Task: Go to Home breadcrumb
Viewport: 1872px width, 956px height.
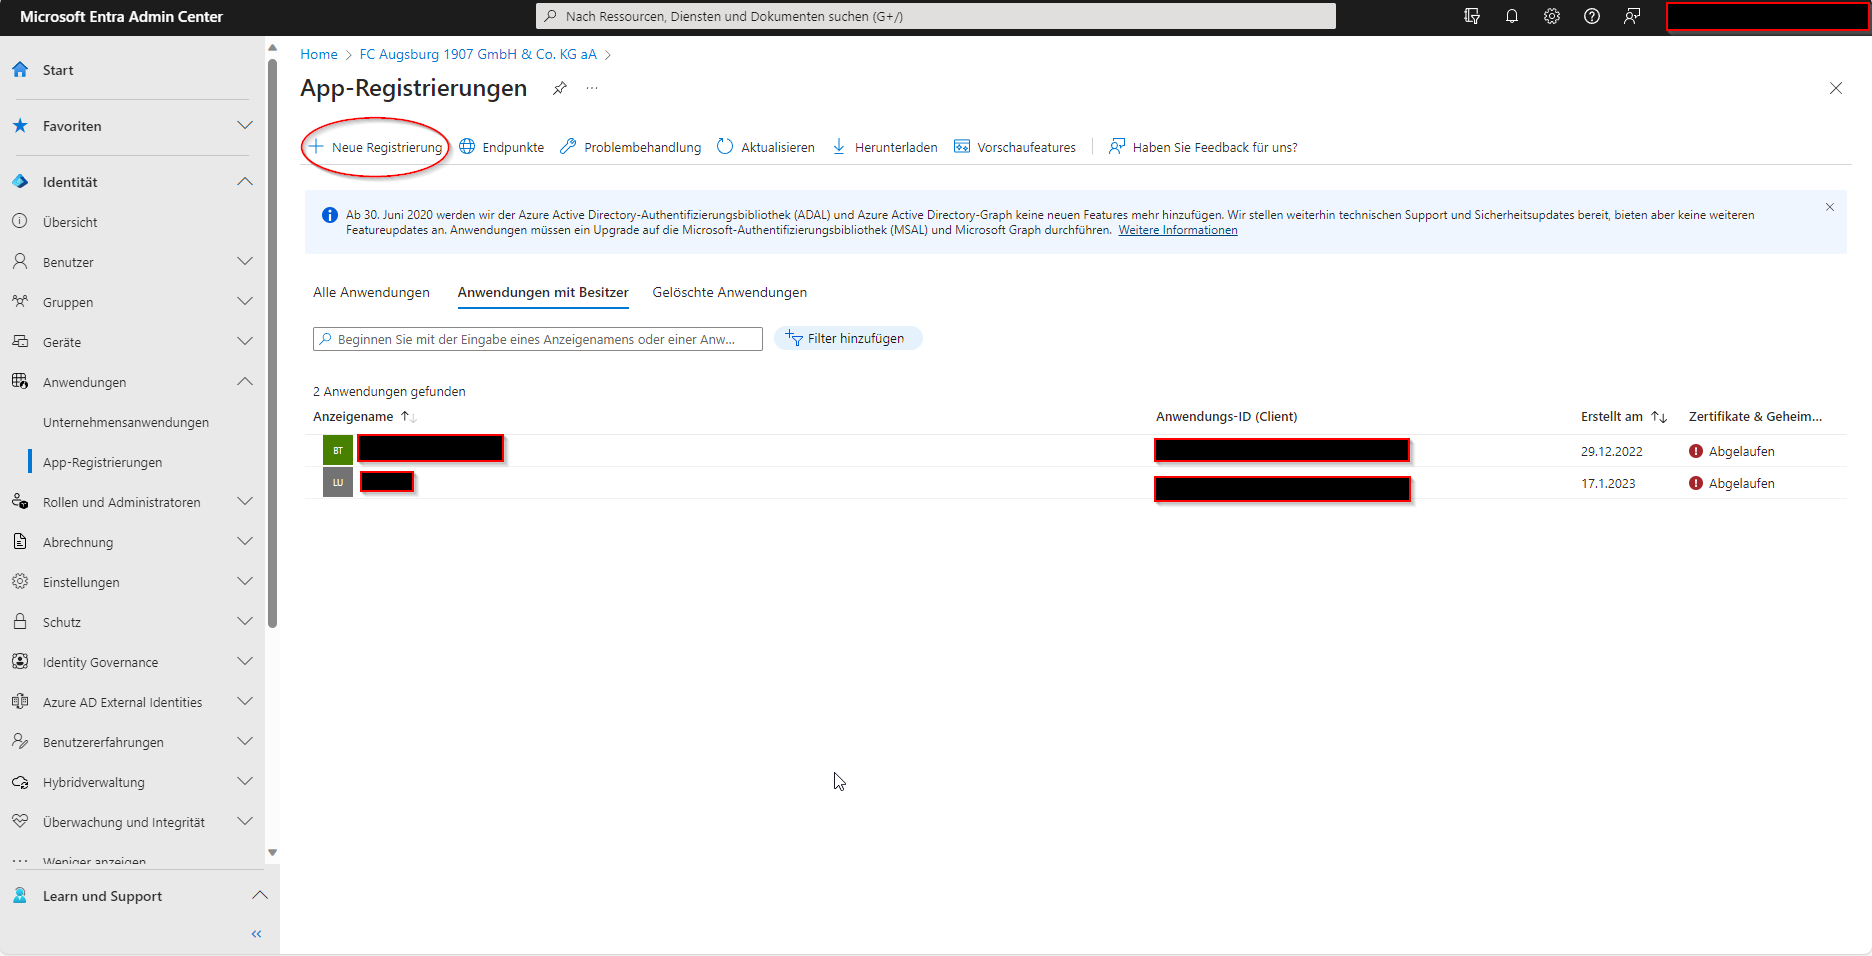Action: (319, 54)
